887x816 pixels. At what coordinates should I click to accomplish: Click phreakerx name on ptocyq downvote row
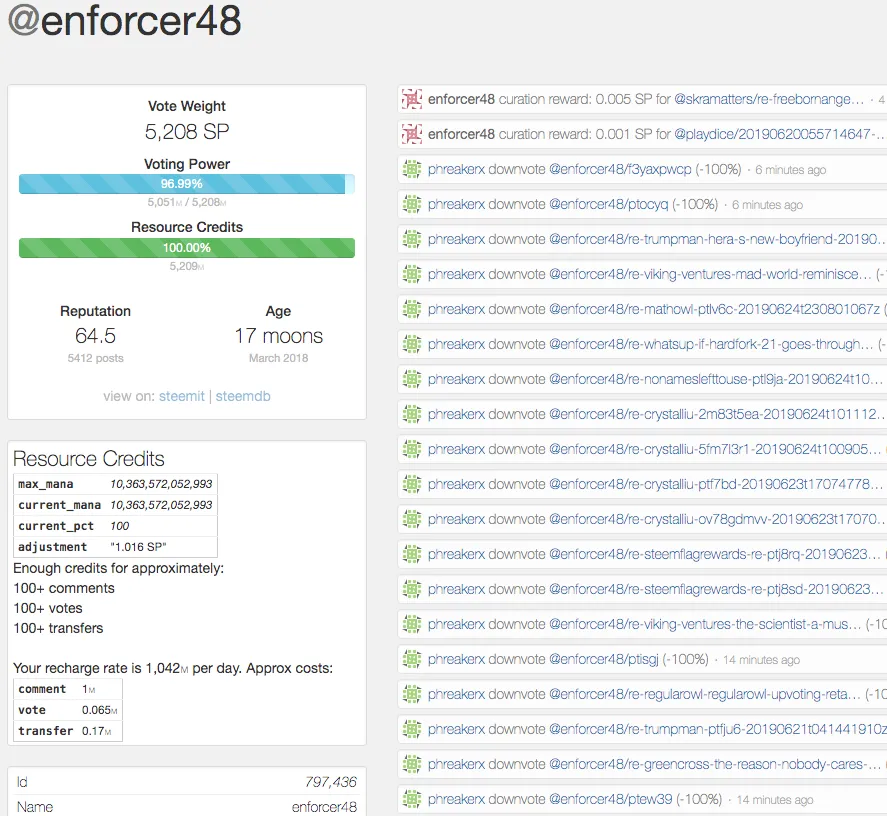[x=456, y=204]
